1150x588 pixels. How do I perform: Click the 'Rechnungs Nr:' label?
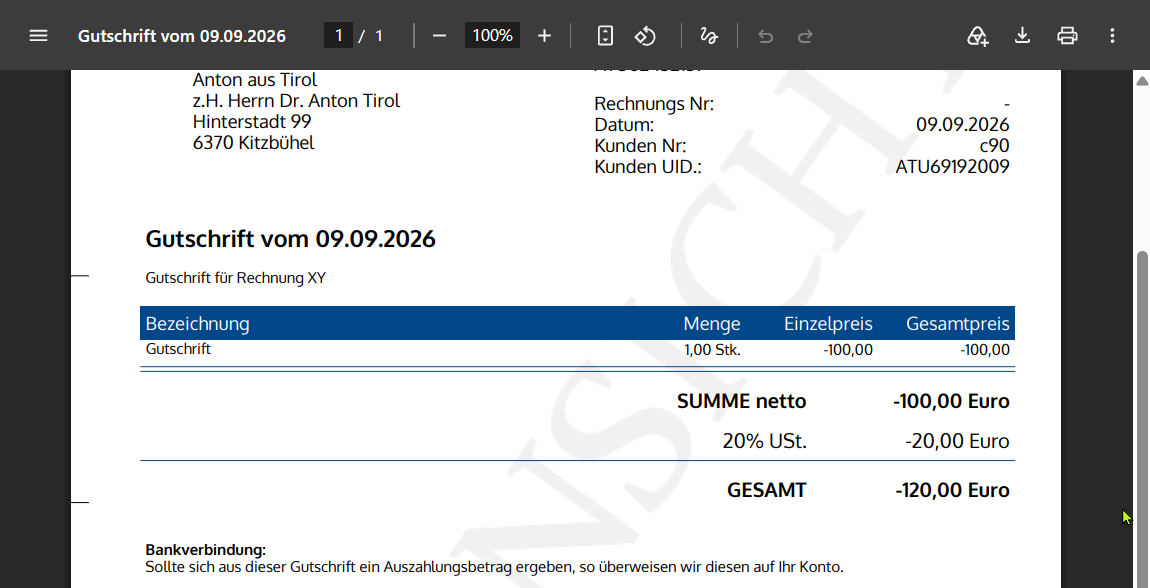[654, 104]
